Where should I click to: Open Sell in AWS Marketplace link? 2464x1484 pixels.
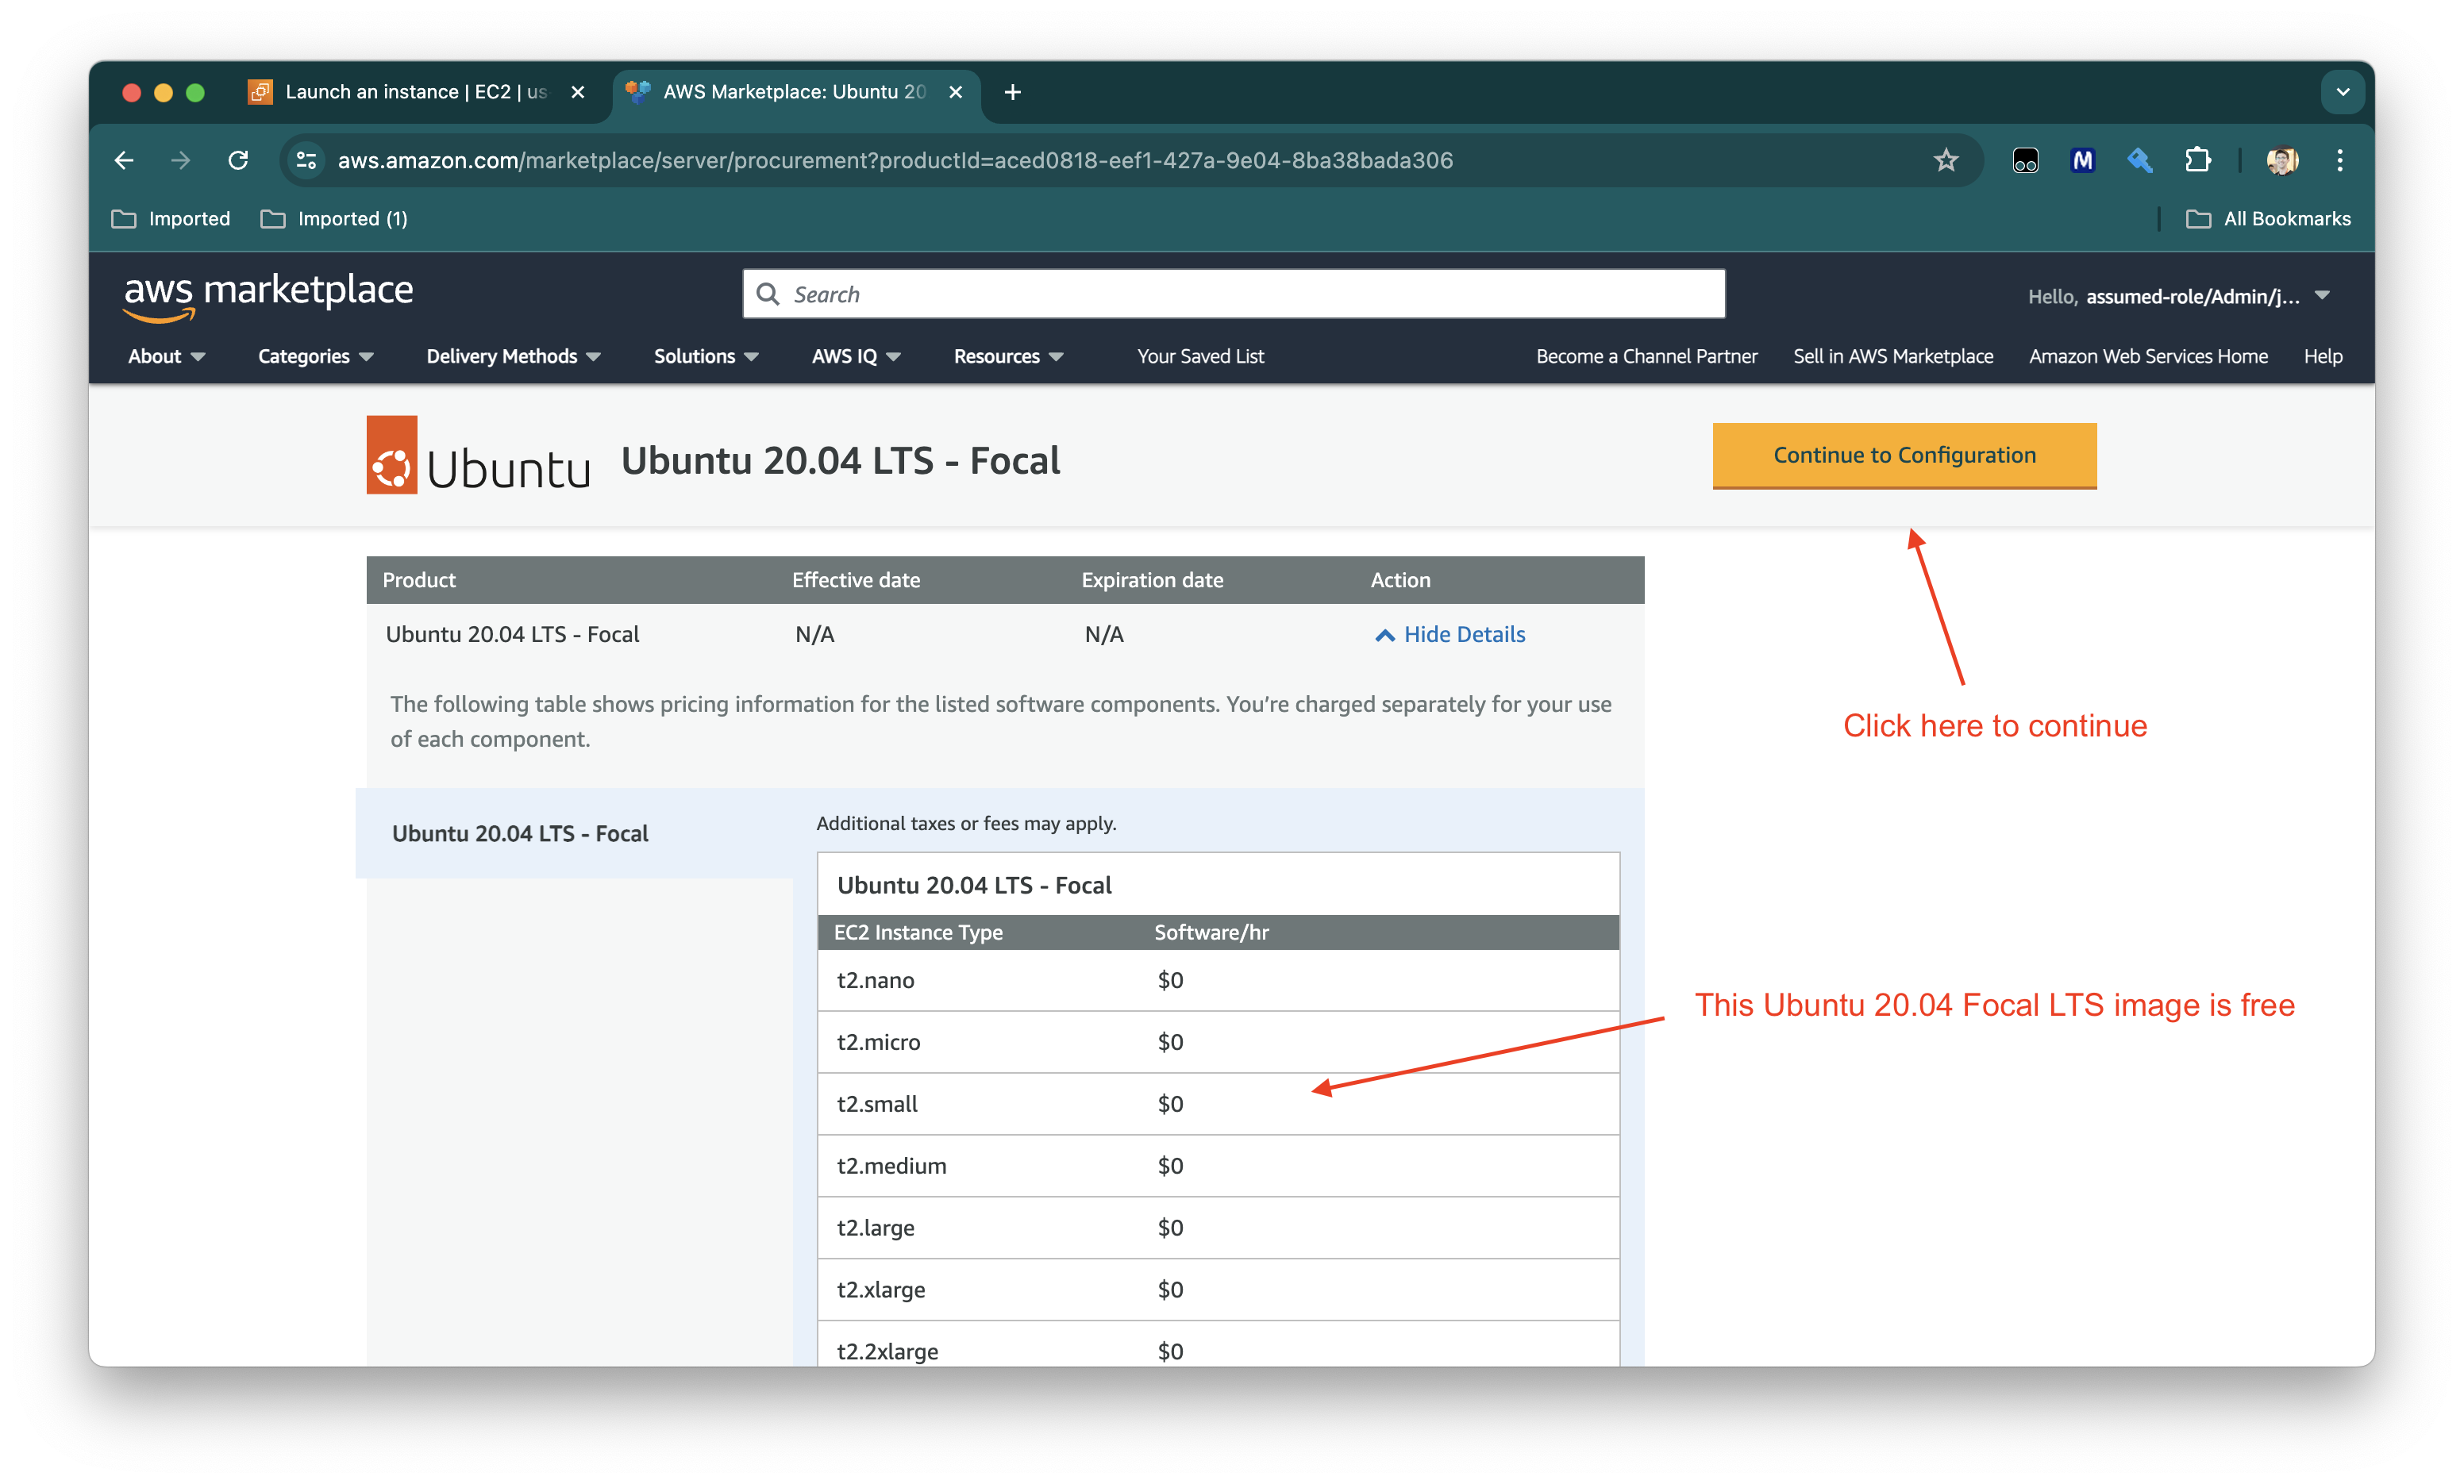1892,356
